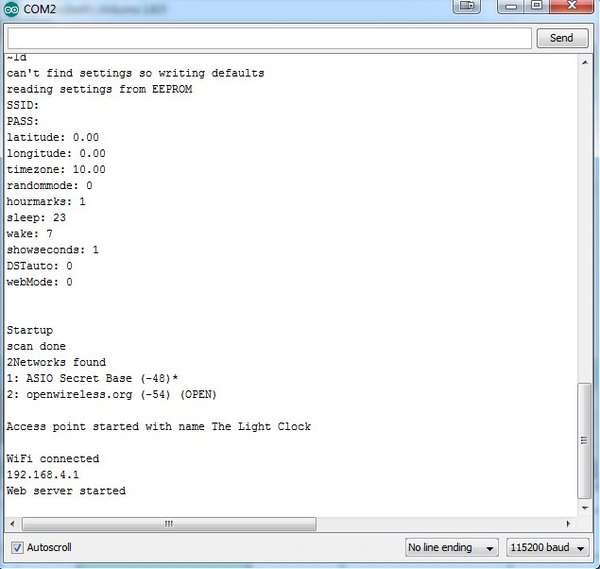Click the horizontal scrollbar right arrow

(568, 523)
